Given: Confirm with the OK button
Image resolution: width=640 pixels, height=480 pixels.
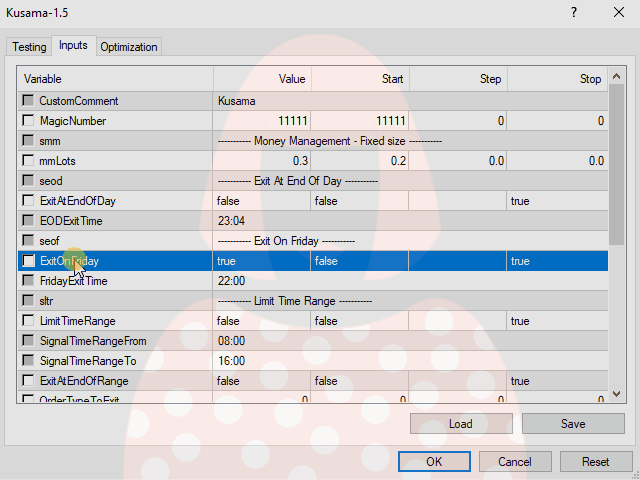Looking at the screenshot, I should [434, 462].
